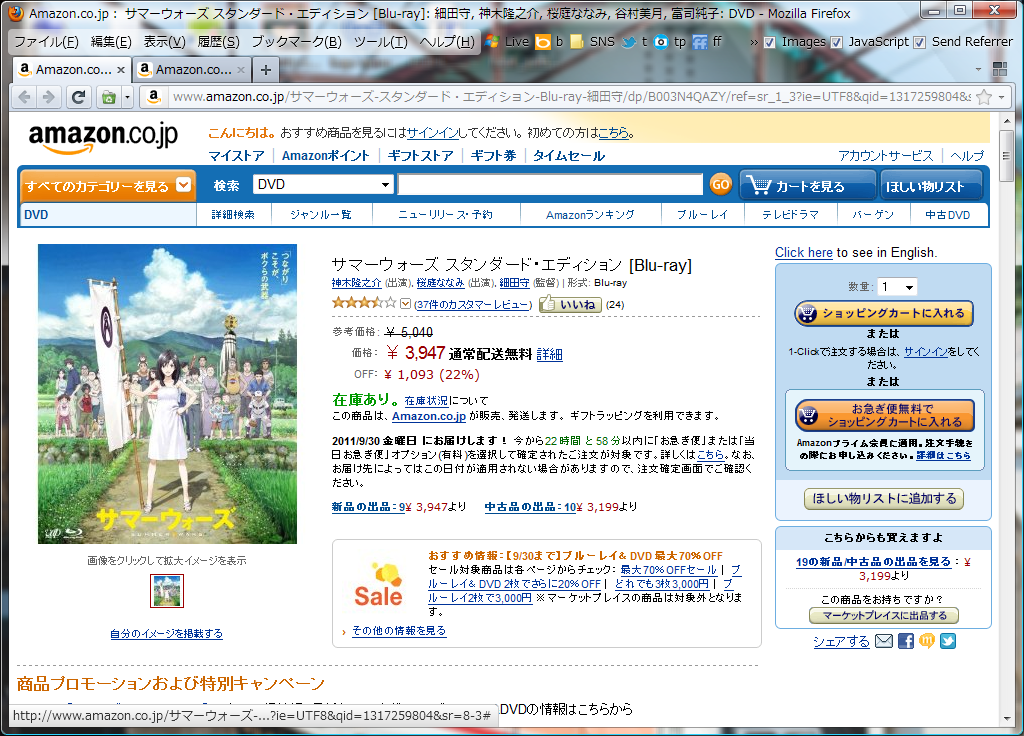Click the main search input field
The image size is (1024, 736).
tap(551, 185)
